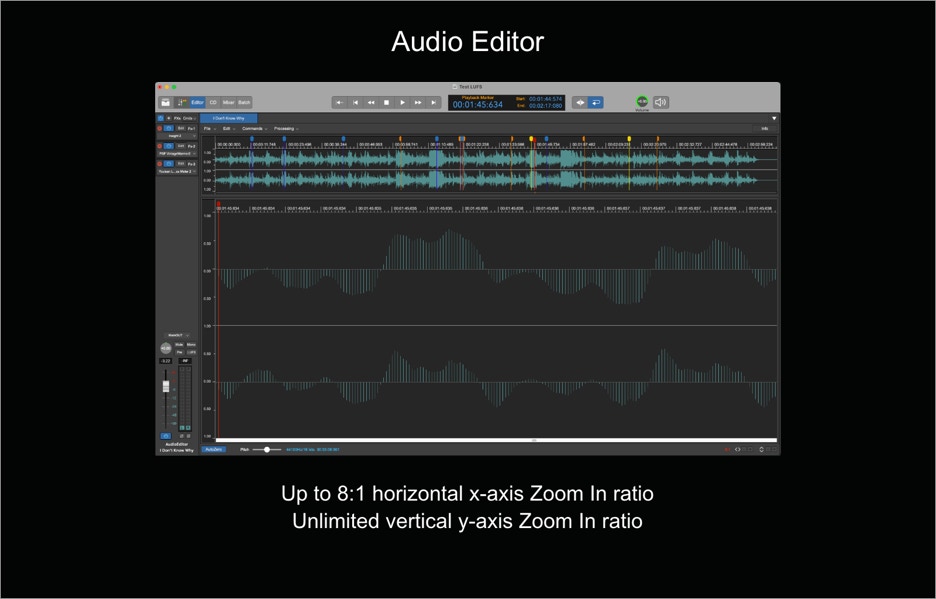936x599 pixels.
Task: Toggle the blue loop playback button
Action: 596,102
